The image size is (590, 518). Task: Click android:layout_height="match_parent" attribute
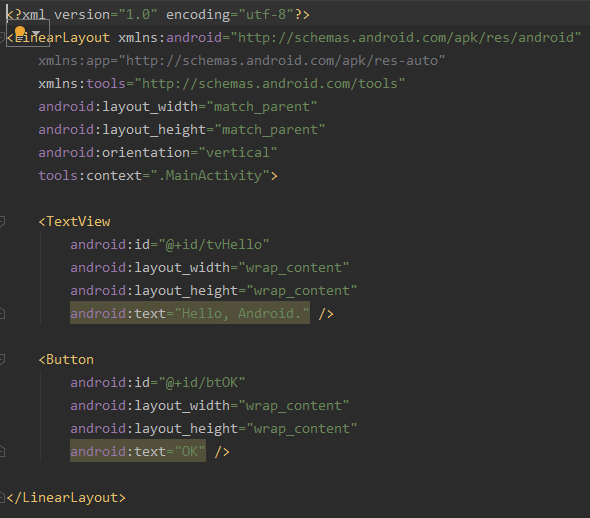point(181,130)
